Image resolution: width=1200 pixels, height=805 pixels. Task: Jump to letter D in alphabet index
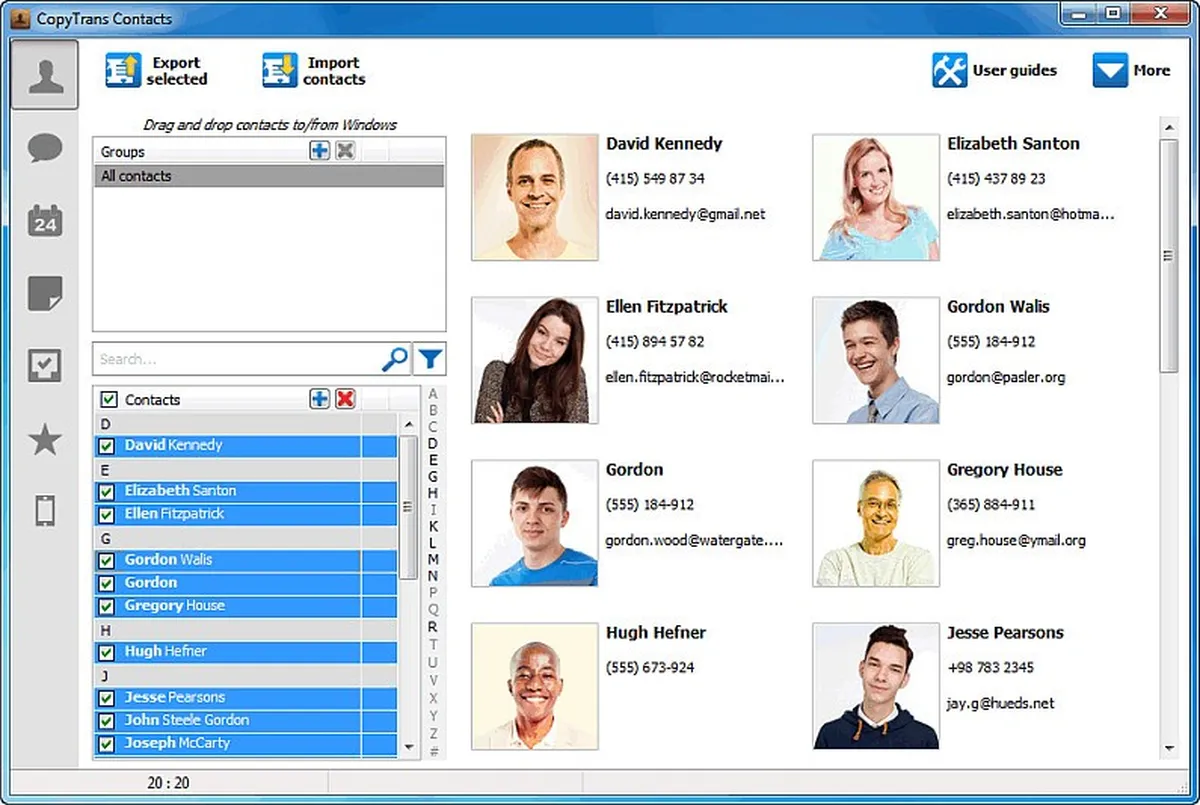pyautogui.click(x=433, y=443)
